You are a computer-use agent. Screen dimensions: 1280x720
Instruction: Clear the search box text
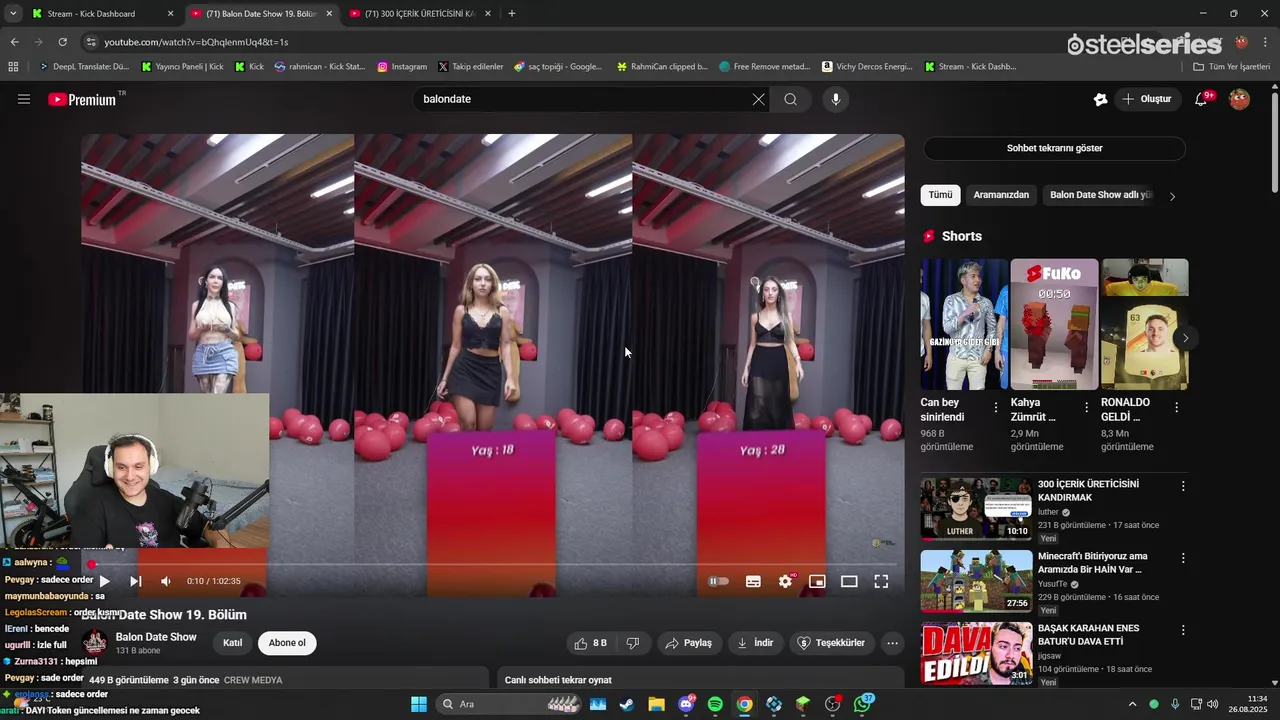click(758, 99)
